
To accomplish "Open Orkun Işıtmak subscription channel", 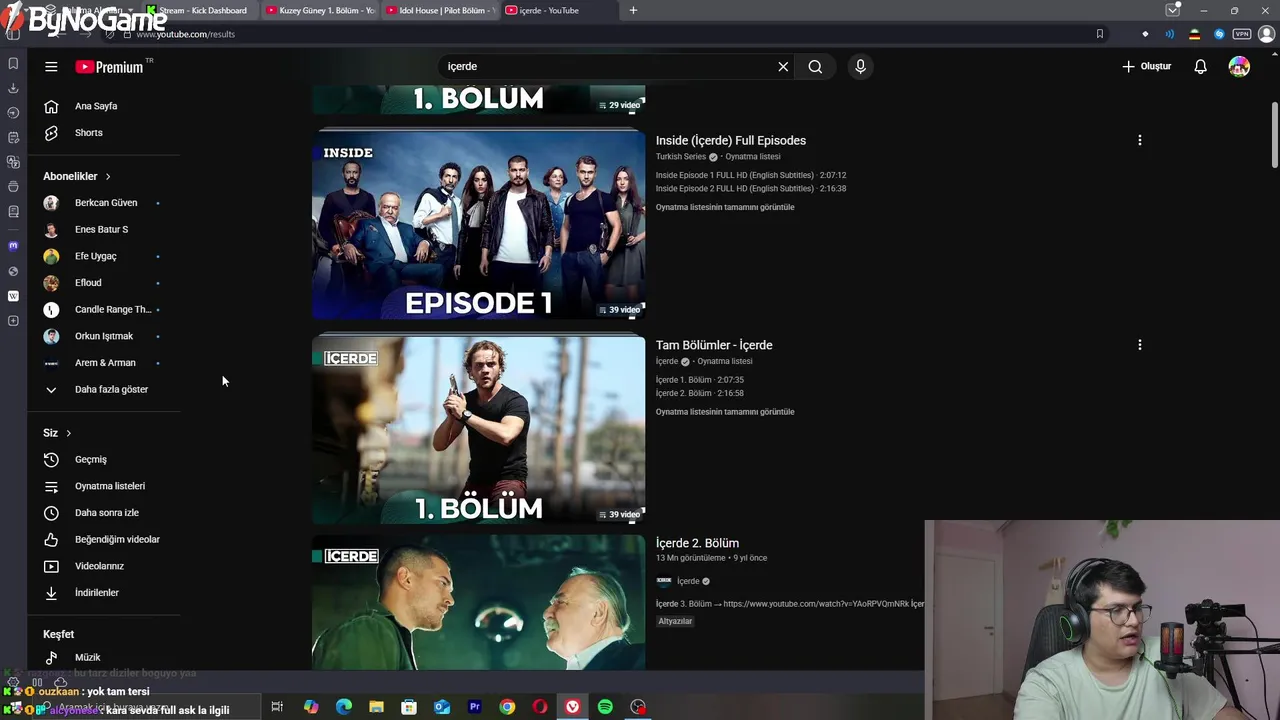I will coord(104,336).
